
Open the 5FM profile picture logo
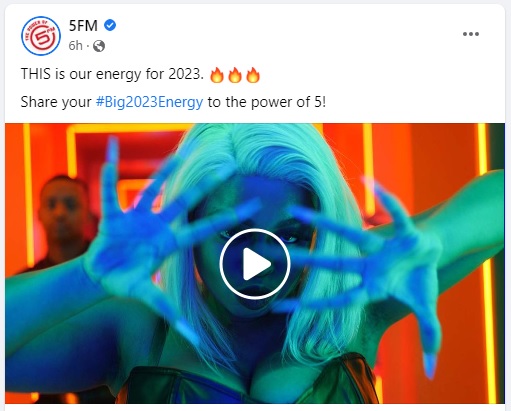point(41,36)
